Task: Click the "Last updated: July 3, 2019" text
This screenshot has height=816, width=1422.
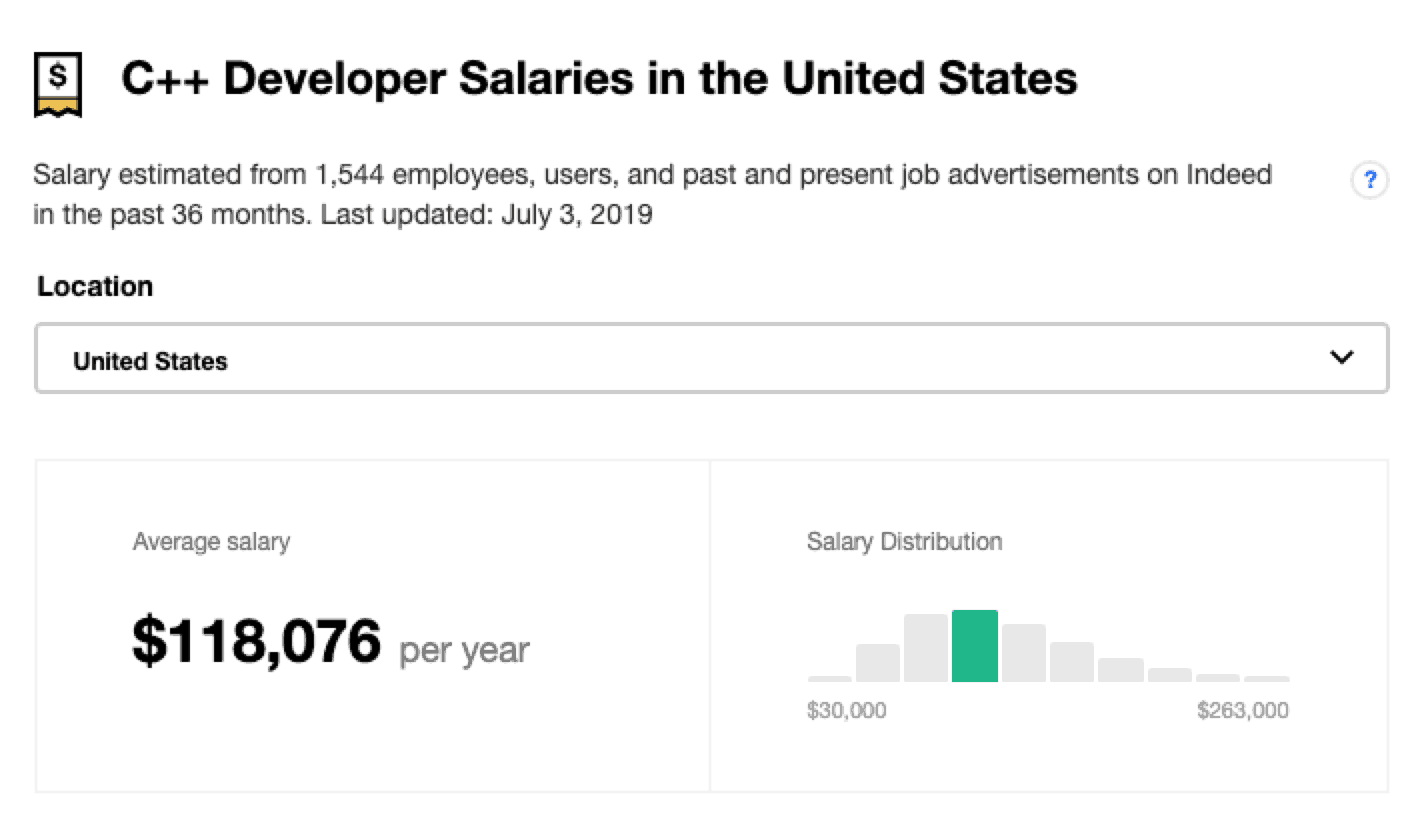Action: click(486, 215)
